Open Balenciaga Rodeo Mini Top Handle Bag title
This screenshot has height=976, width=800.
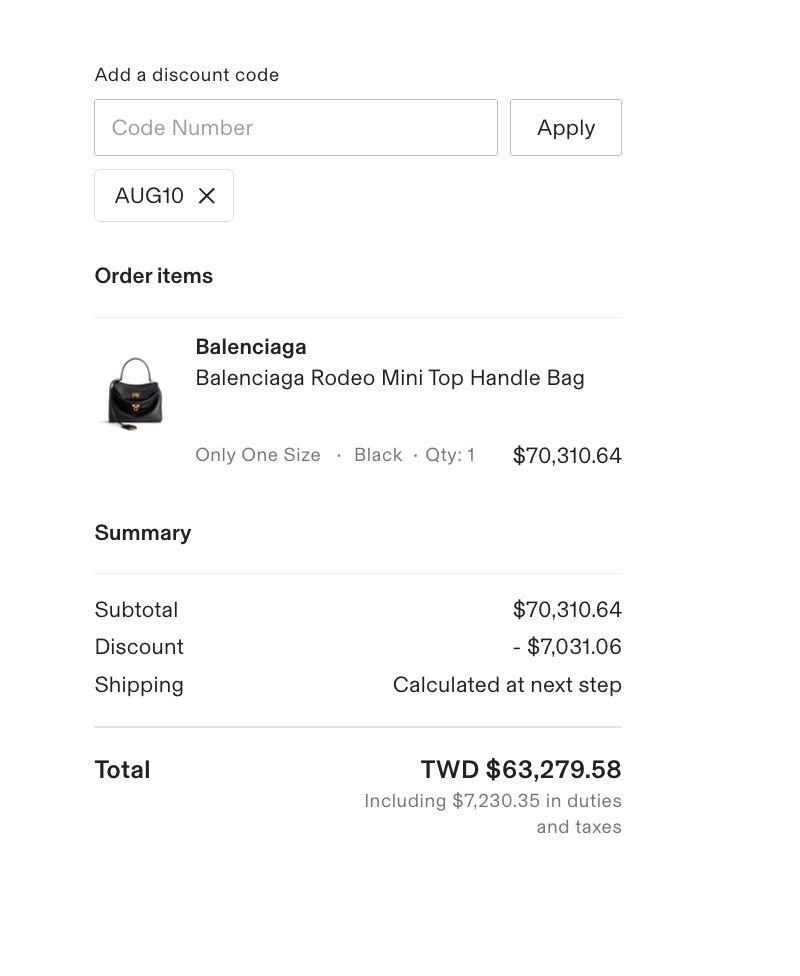click(390, 378)
